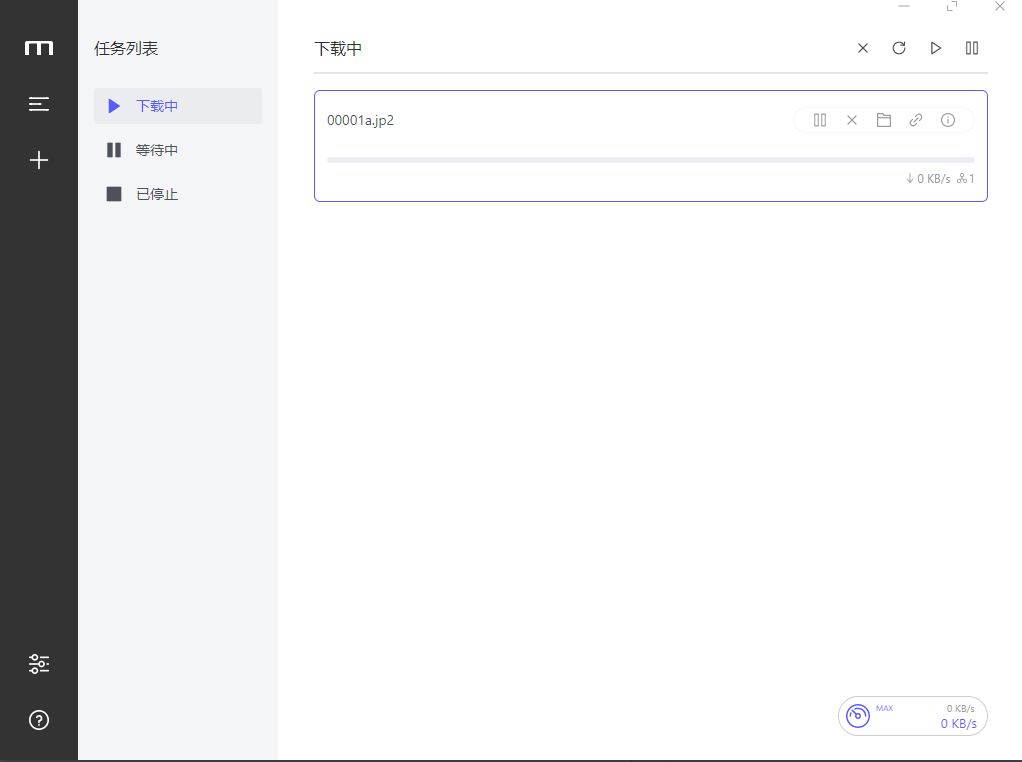
Task: Open the speed meter widget
Action: (x=912, y=716)
